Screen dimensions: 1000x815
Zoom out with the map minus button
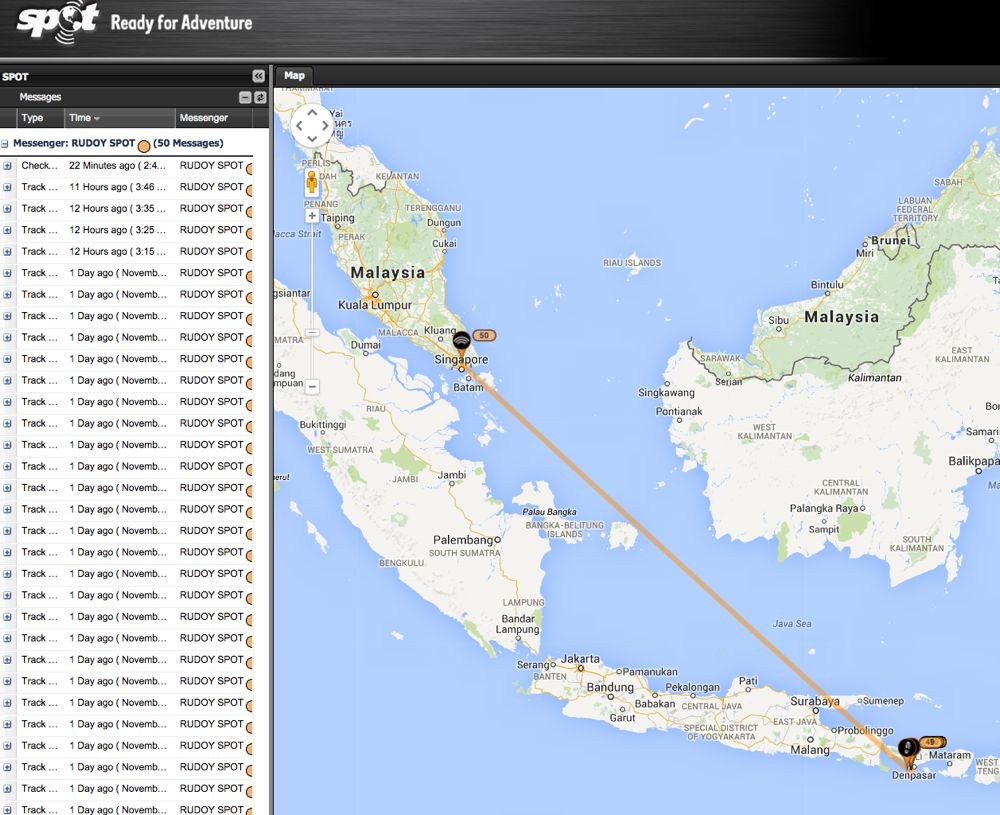coord(312,386)
